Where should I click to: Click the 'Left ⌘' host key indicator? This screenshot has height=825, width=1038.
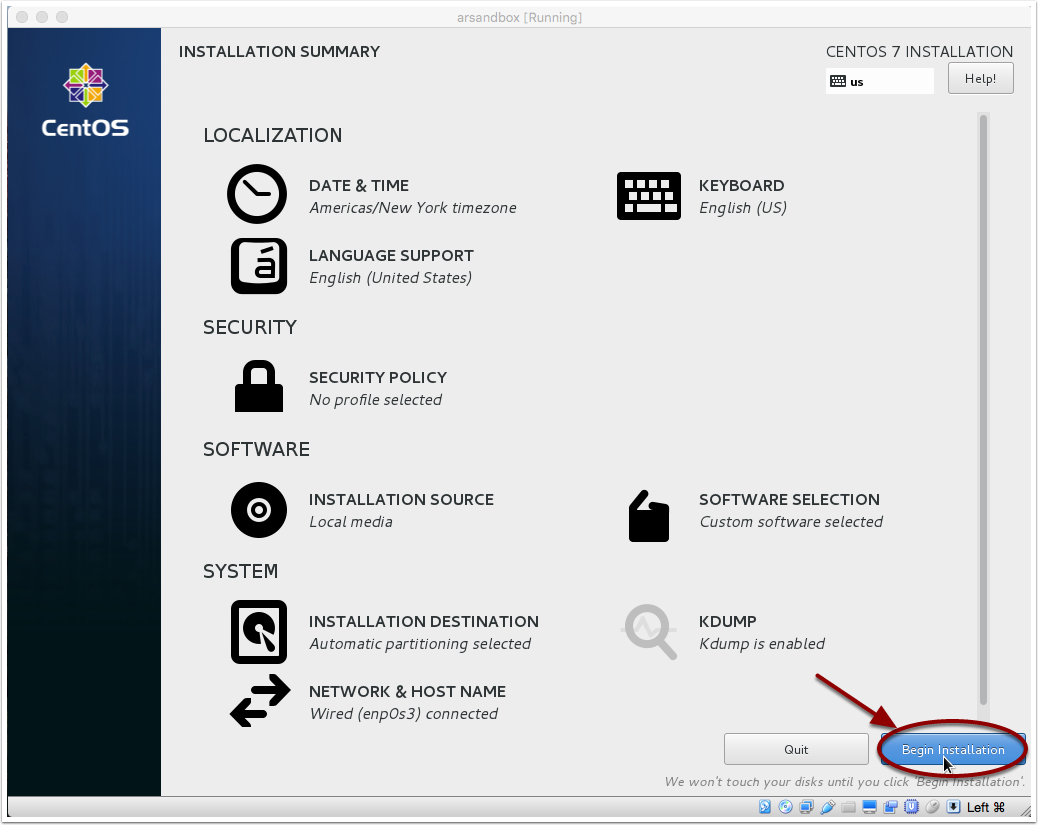[x=986, y=807]
